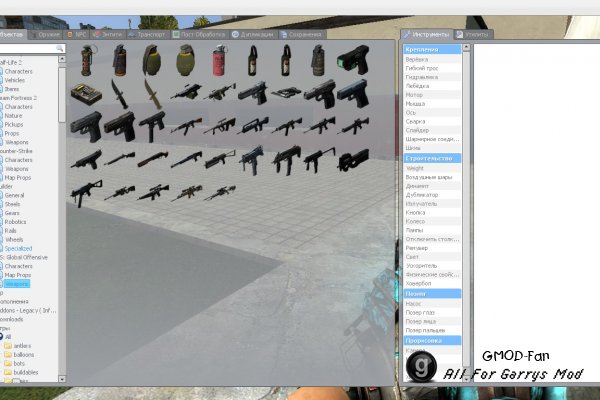The height and width of the screenshot is (400, 600).
Task: Select the Robotics builder category
Action: (15, 222)
